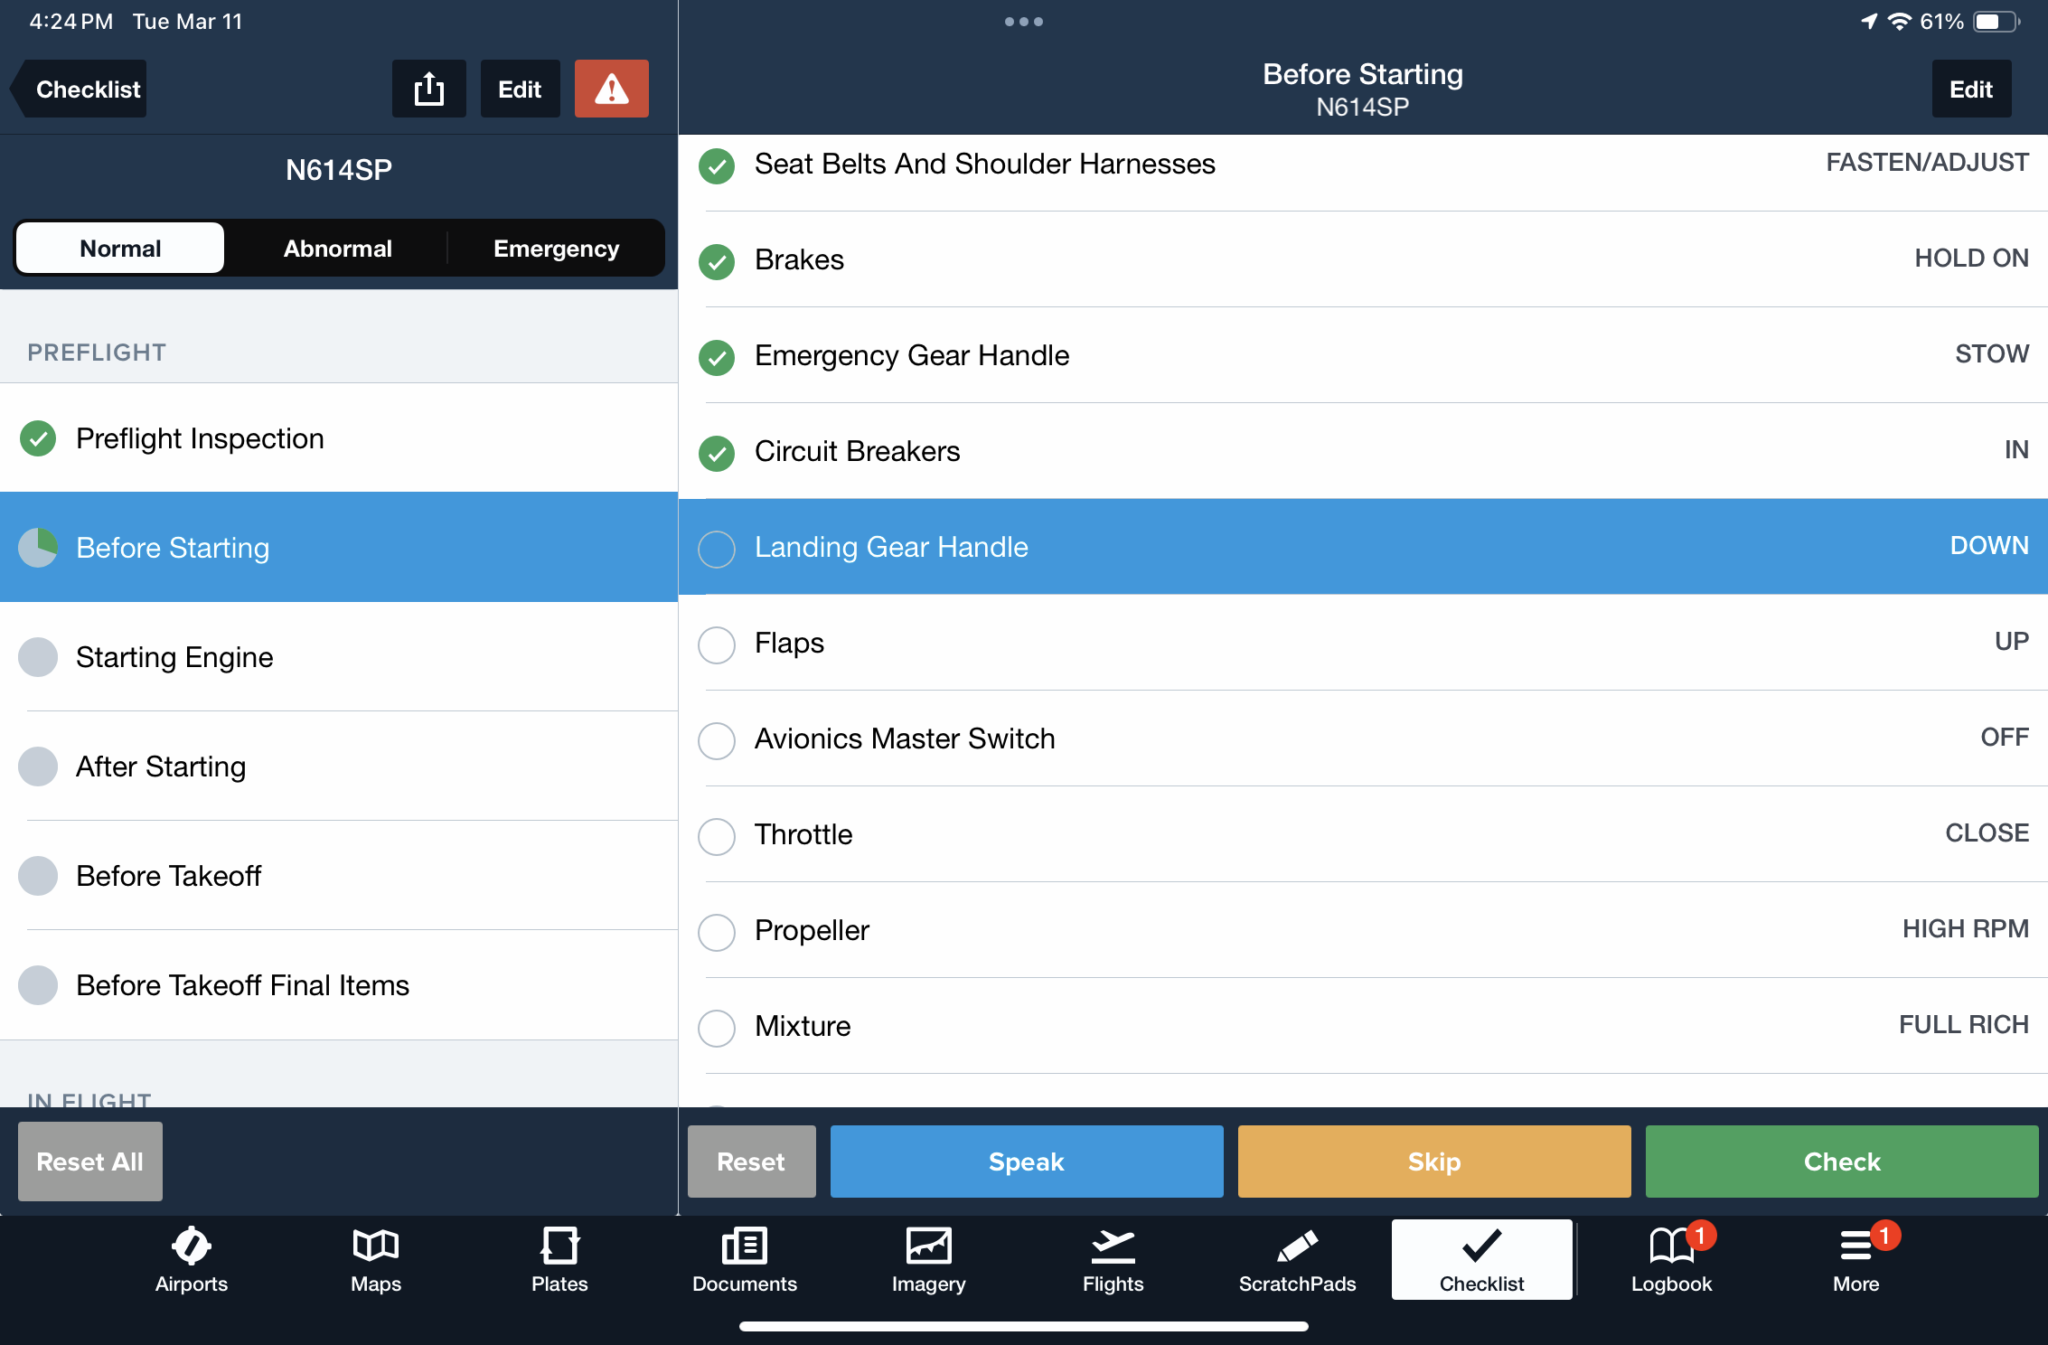The width and height of the screenshot is (2048, 1345).
Task: Open the After Starting checklist
Action: (339, 766)
